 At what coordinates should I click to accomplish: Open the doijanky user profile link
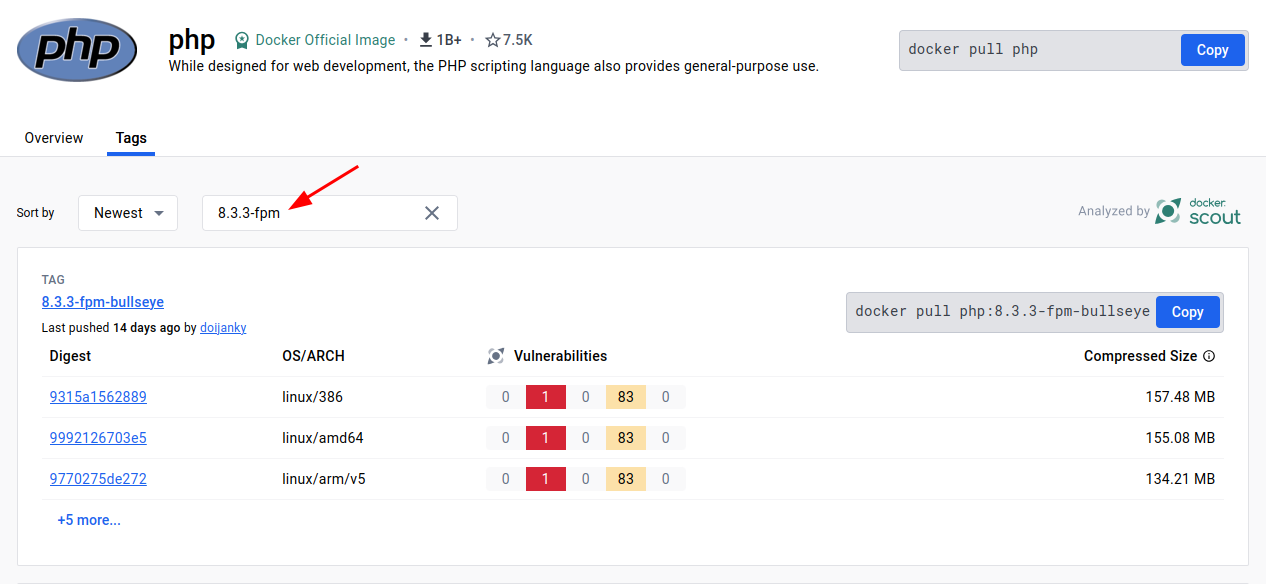pos(223,328)
